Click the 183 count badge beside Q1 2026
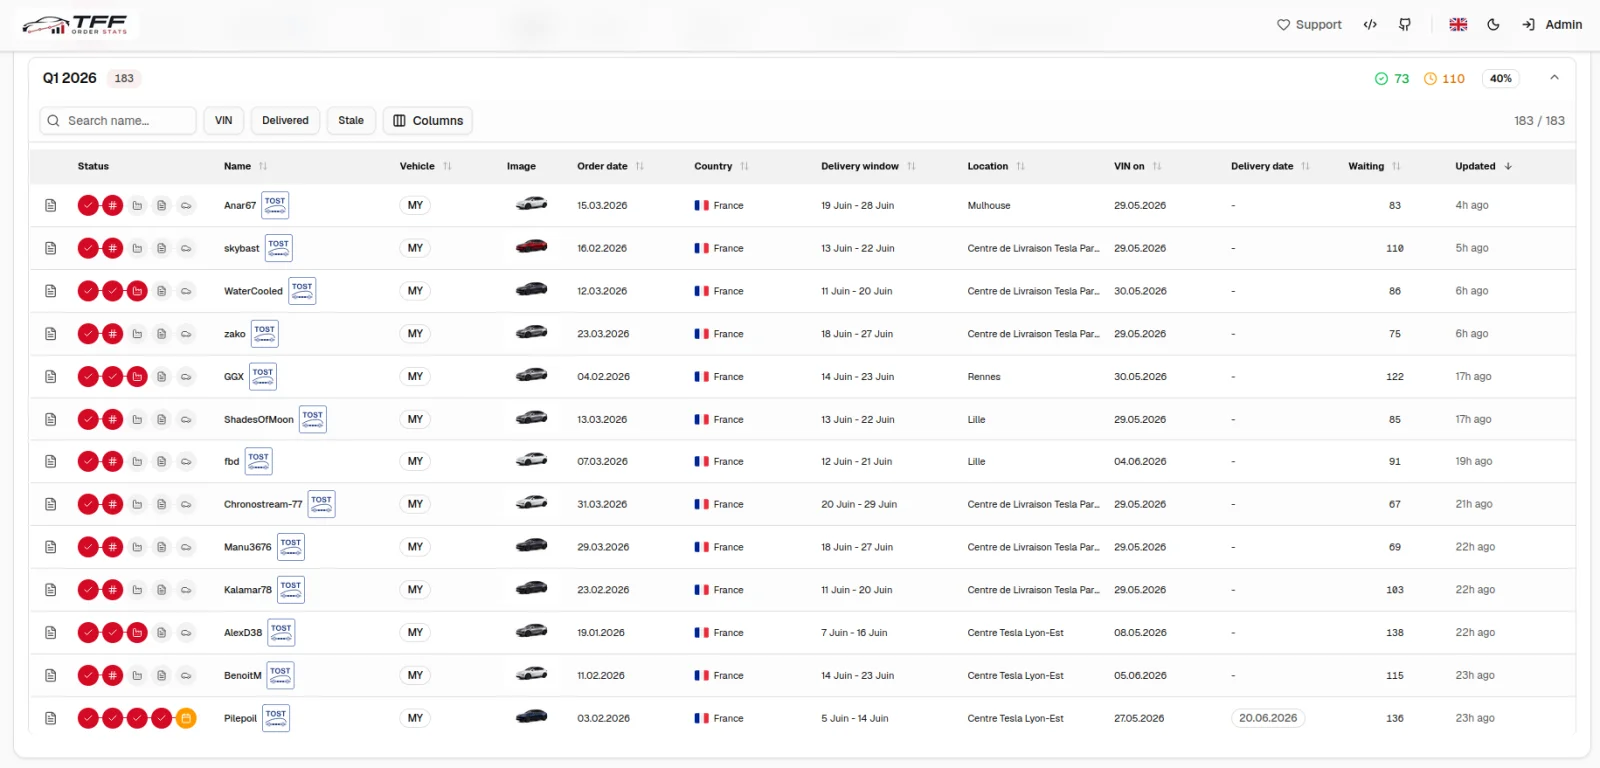The width and height of the screenshot is (1600, 768). tap(124, 79)
